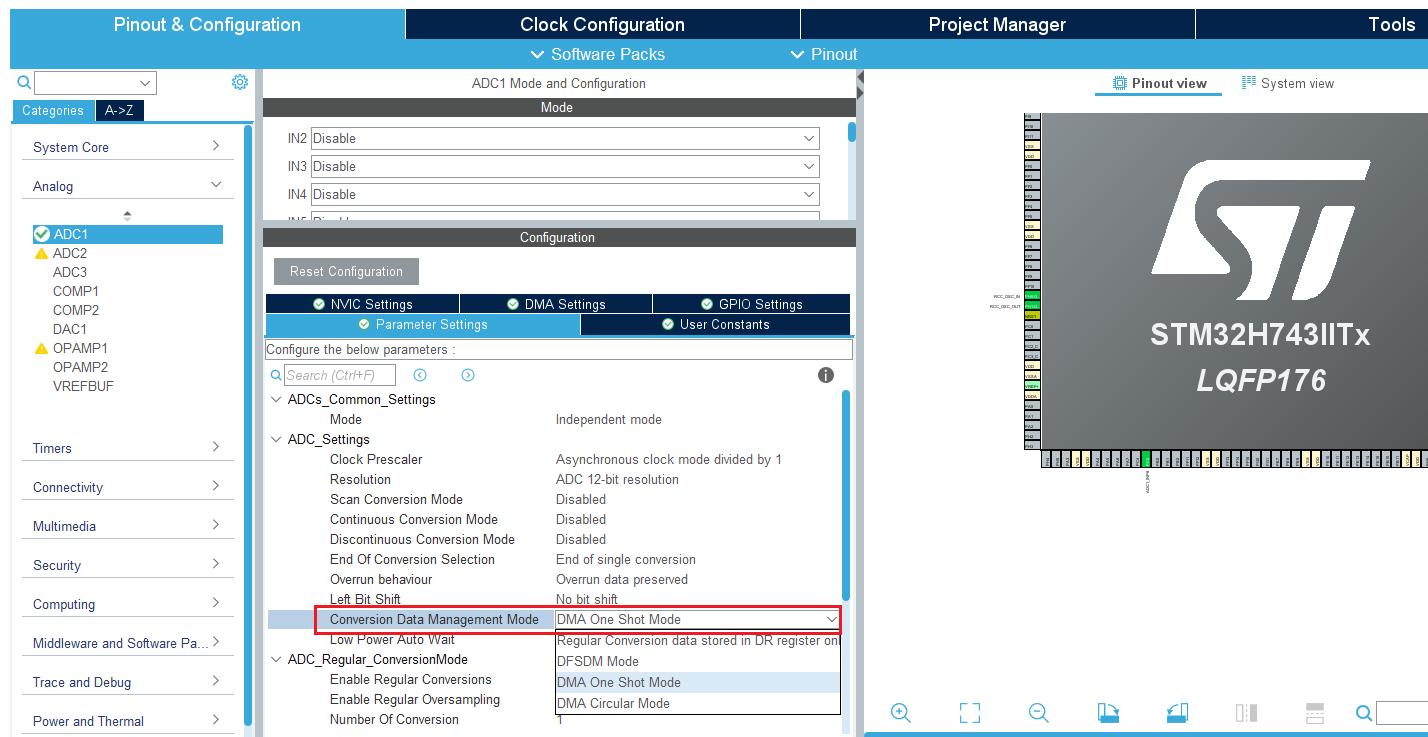The image size is (1428, 737).
Task: Switch to the A->Z list tab
Action: [119, 110]
